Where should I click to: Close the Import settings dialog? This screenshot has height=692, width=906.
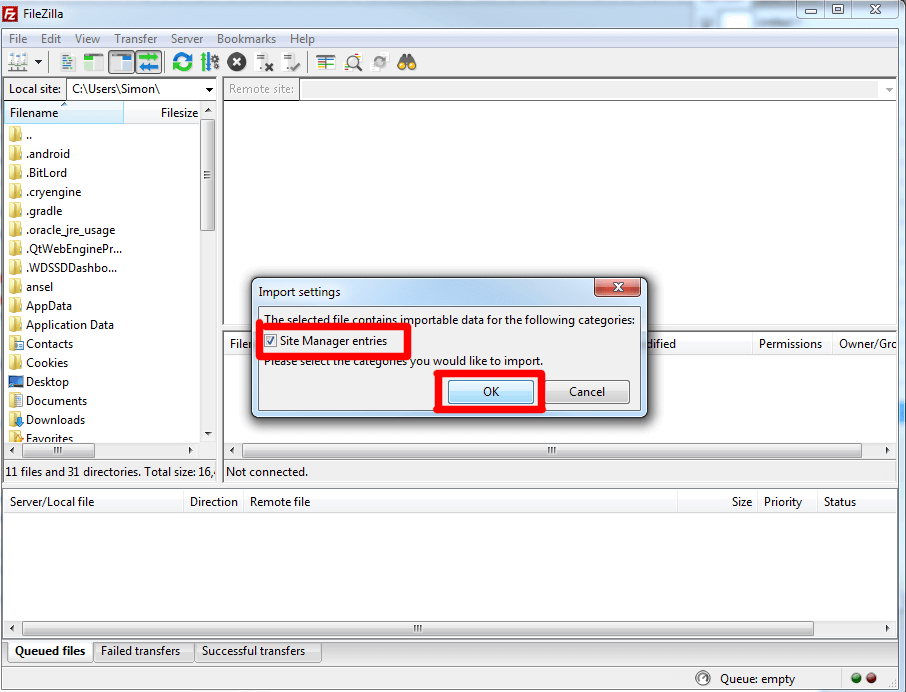coord(618,287)
